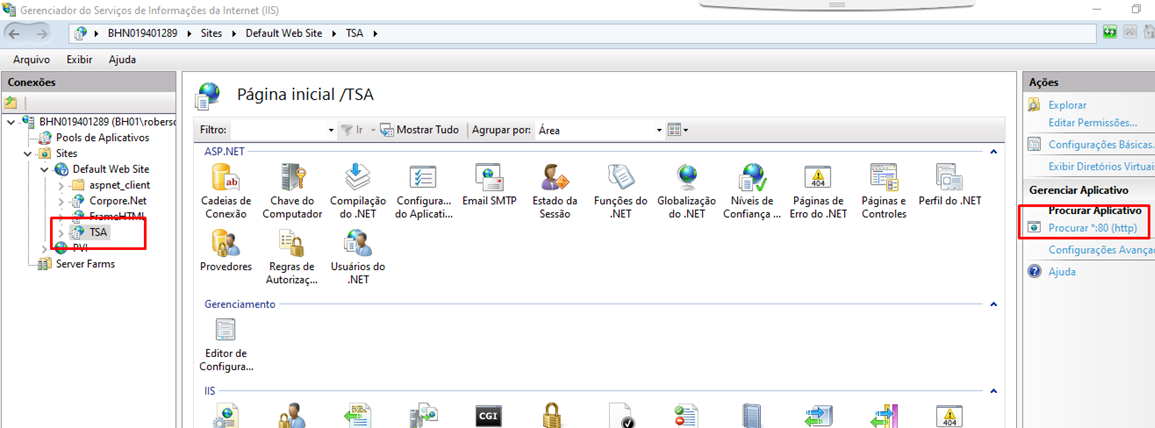Select the TSA application in tree
The width and height of the screenshot is (1155, 428).
click(98, 232)
